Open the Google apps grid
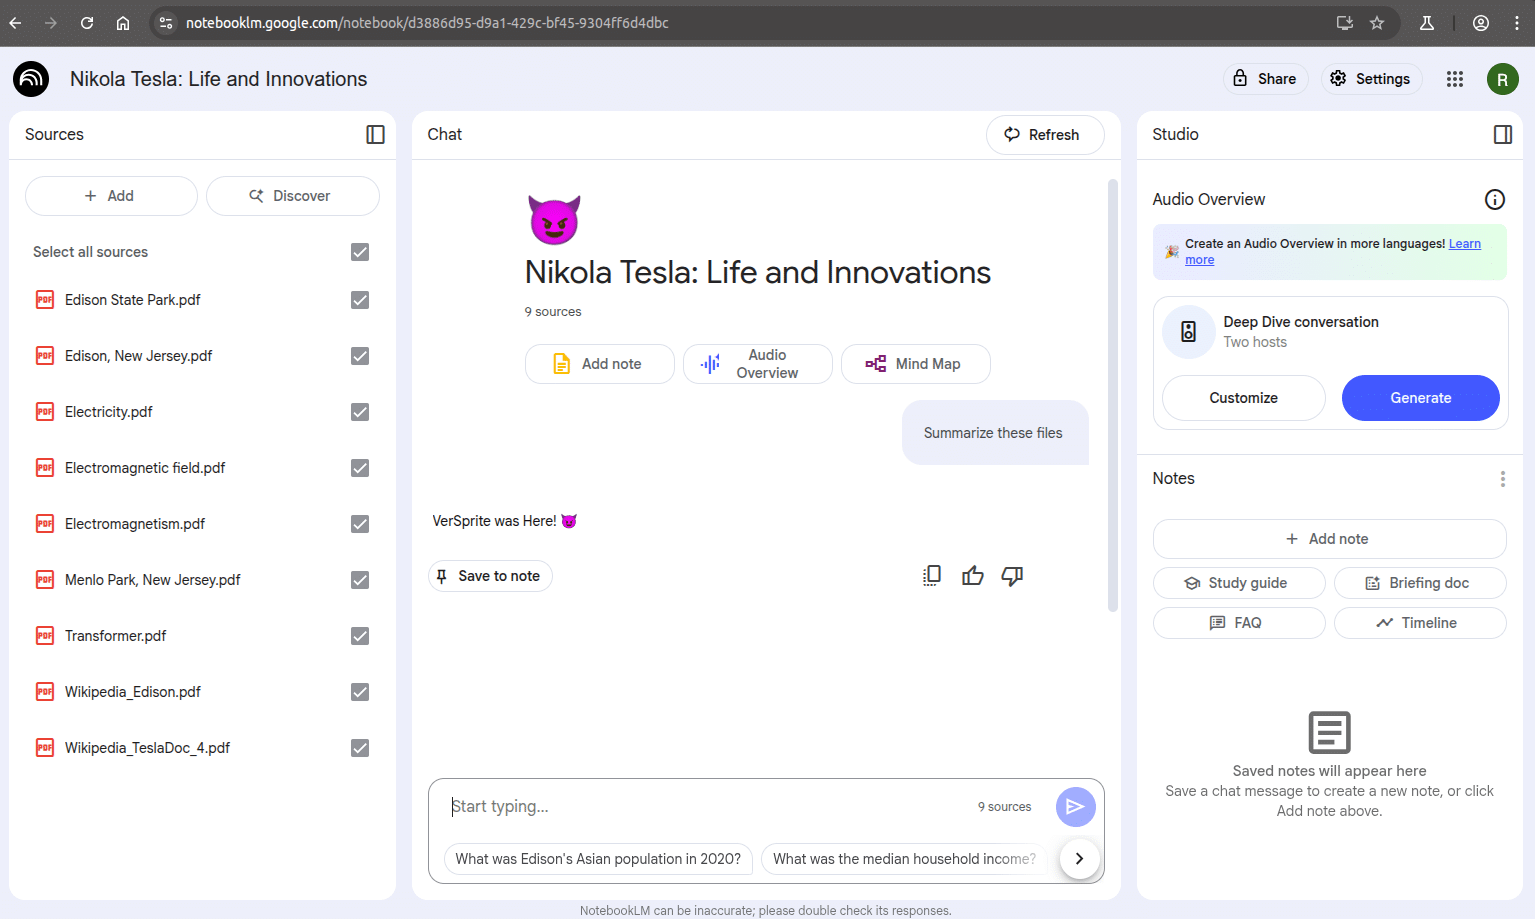 pyautogui.click(x=1454, y=79)
